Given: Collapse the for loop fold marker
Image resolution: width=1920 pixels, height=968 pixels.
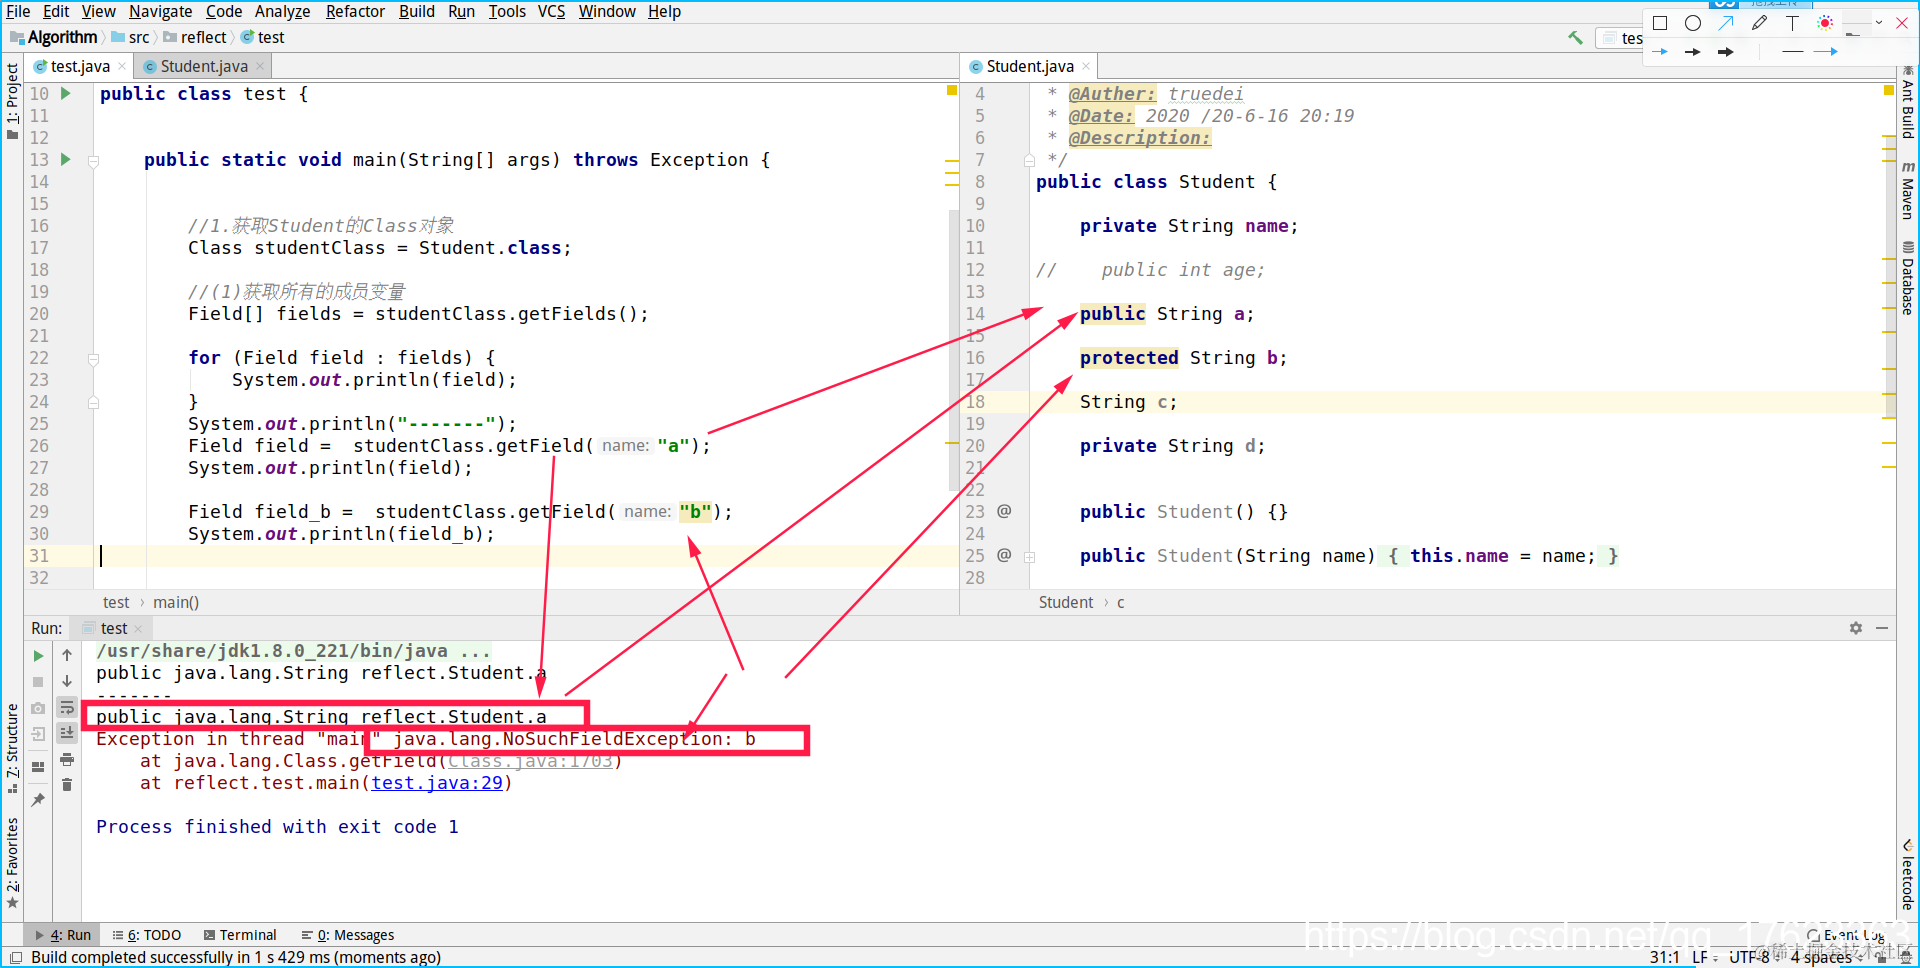Looking at the screenshot, I should pyautogui.click(x=93, y=358).
